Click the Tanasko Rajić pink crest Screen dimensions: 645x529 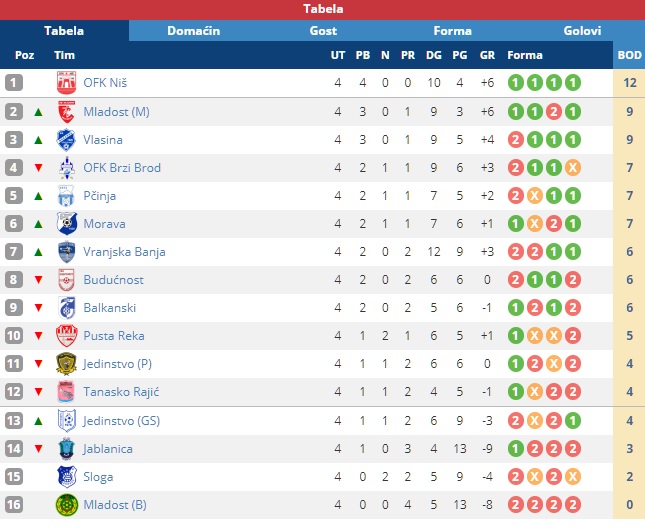66,392
